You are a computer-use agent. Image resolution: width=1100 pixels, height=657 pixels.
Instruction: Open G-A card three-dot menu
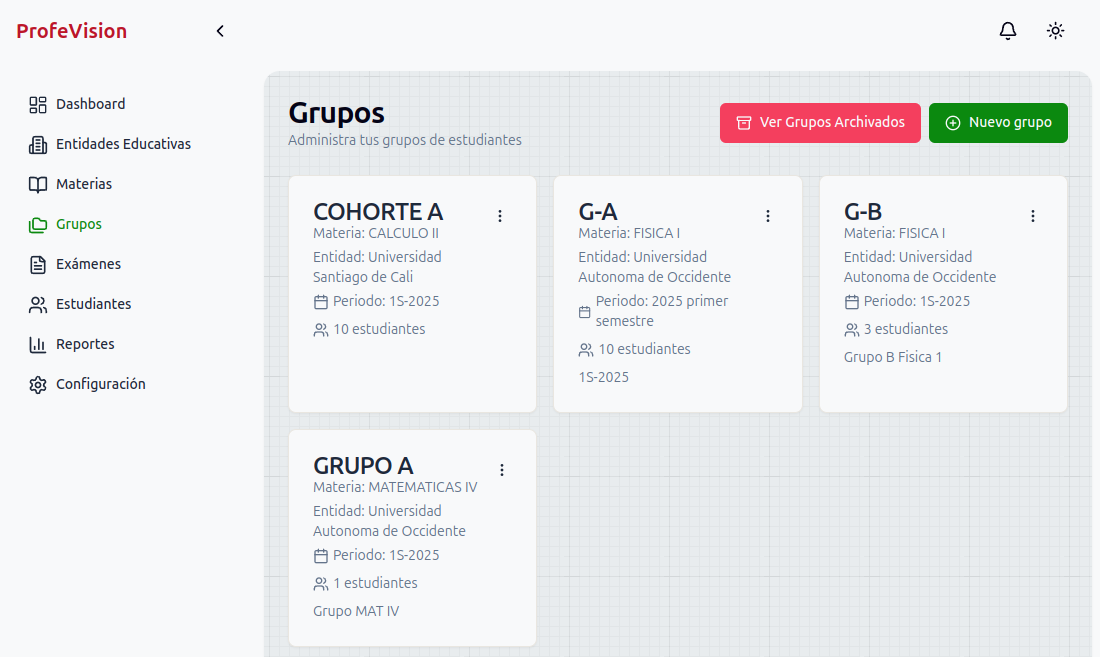[767, 216]
